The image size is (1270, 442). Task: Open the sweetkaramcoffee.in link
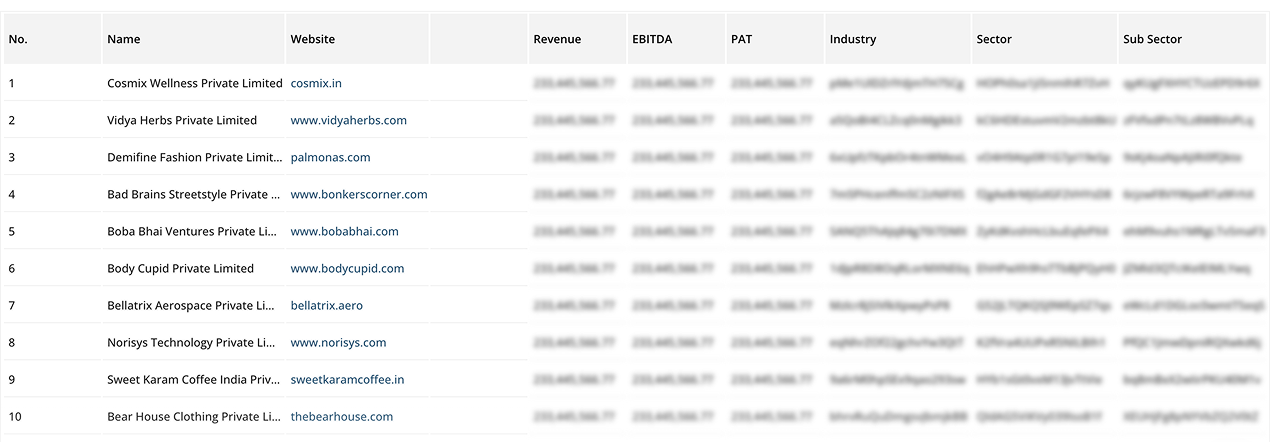pyautogui.click(x=348, y=379)
